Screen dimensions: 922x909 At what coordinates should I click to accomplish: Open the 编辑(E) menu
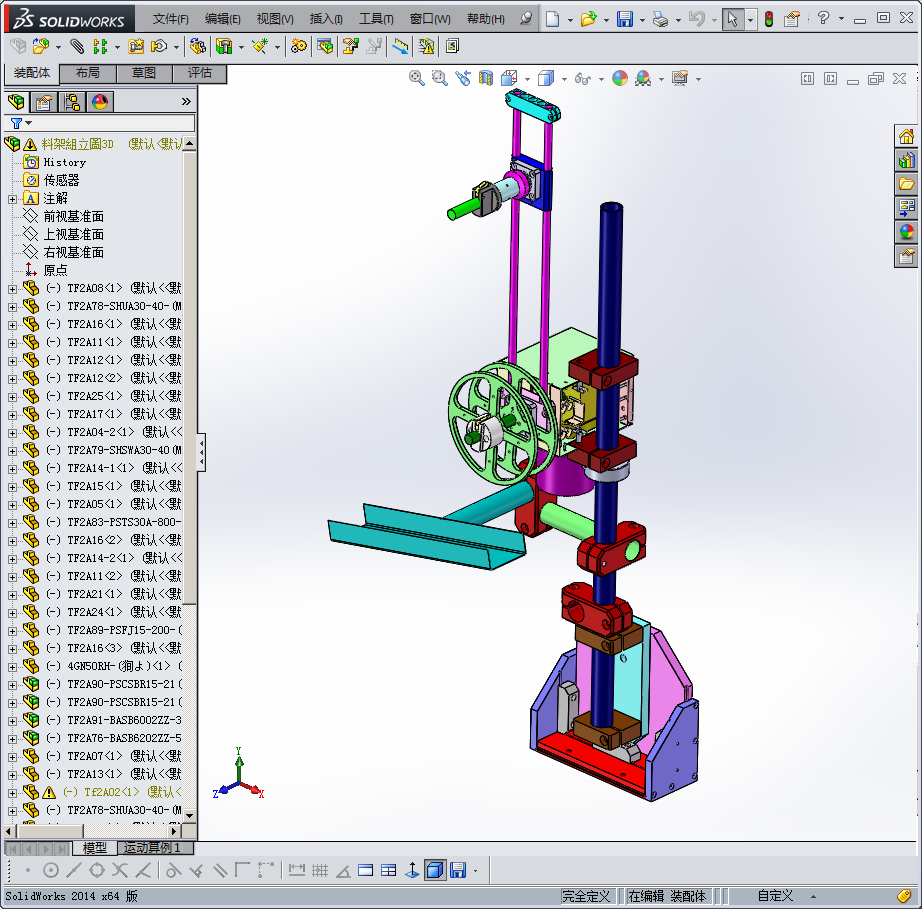pos(222,19)
